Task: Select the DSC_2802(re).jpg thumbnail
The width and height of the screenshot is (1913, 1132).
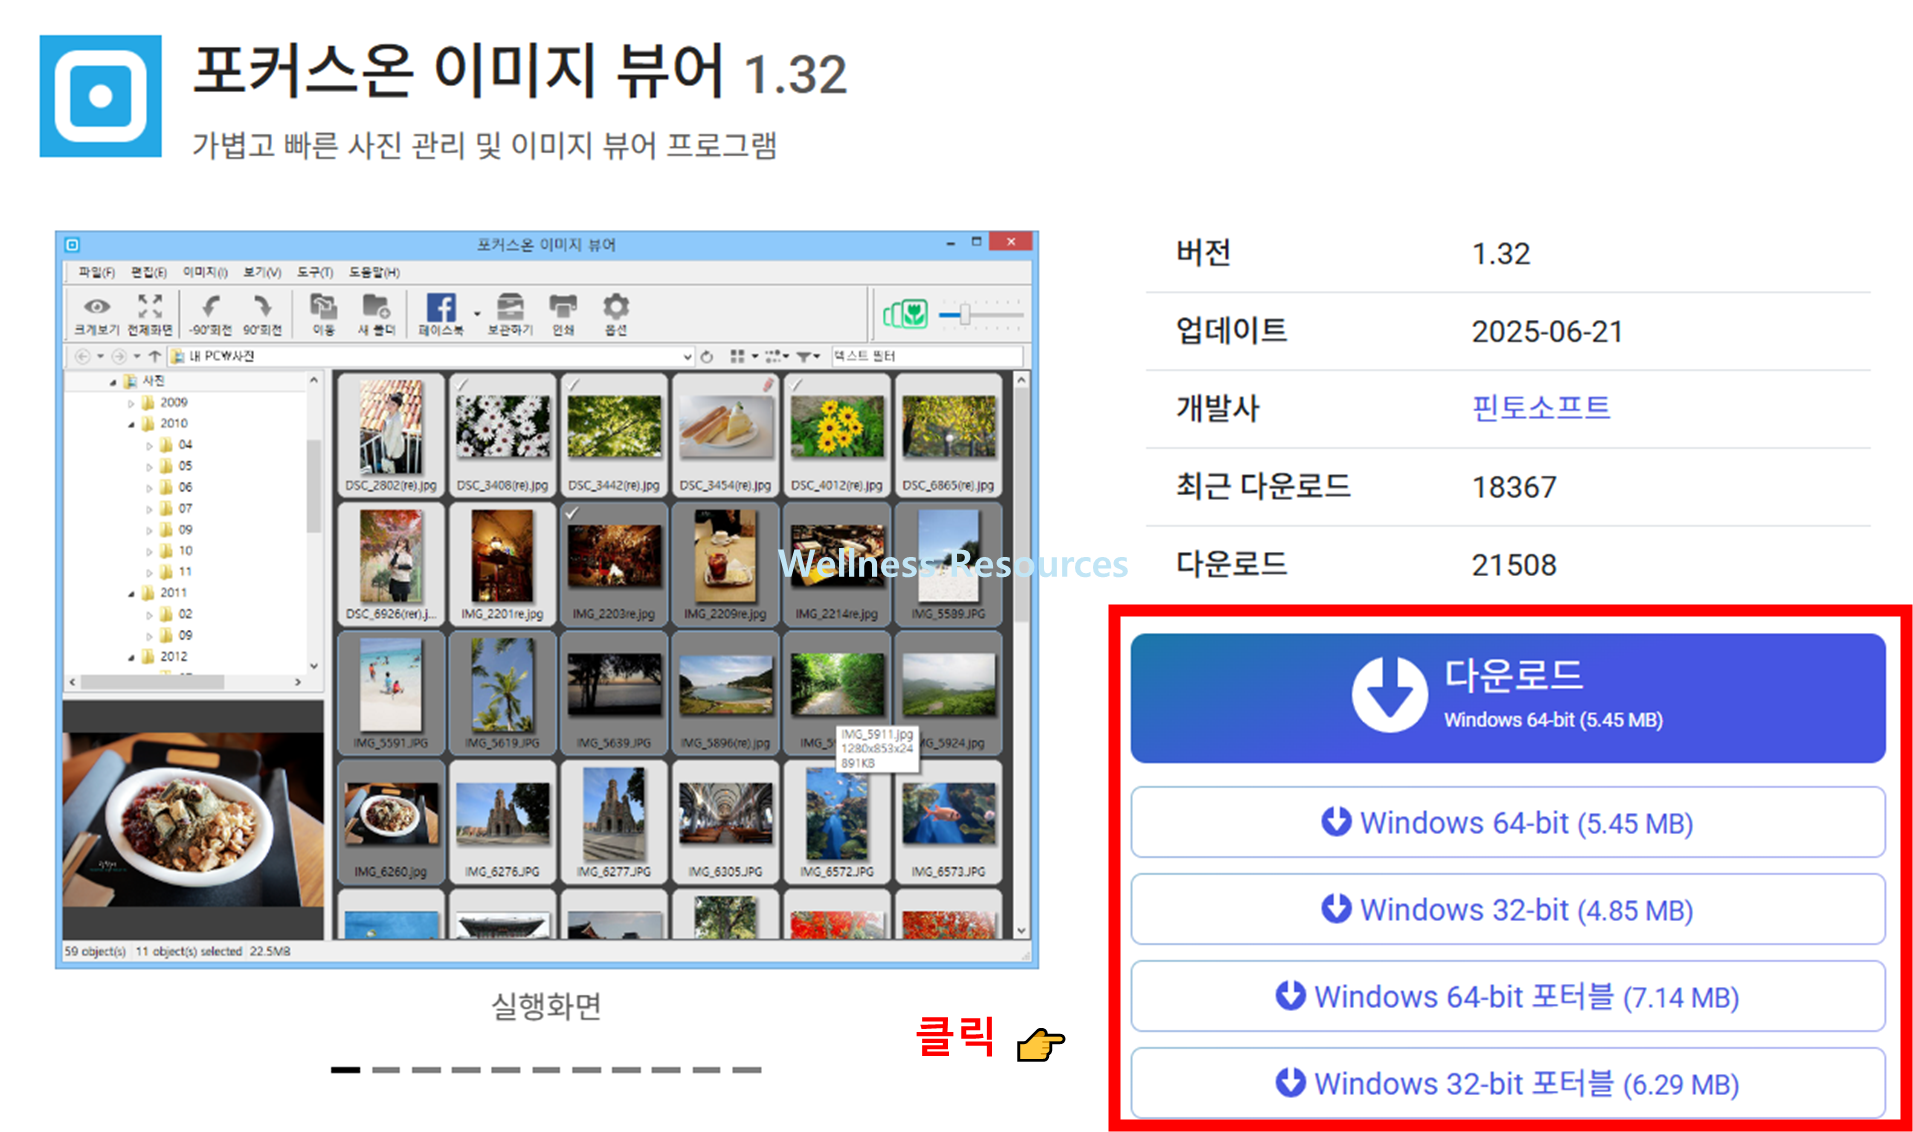Action: 391,435
